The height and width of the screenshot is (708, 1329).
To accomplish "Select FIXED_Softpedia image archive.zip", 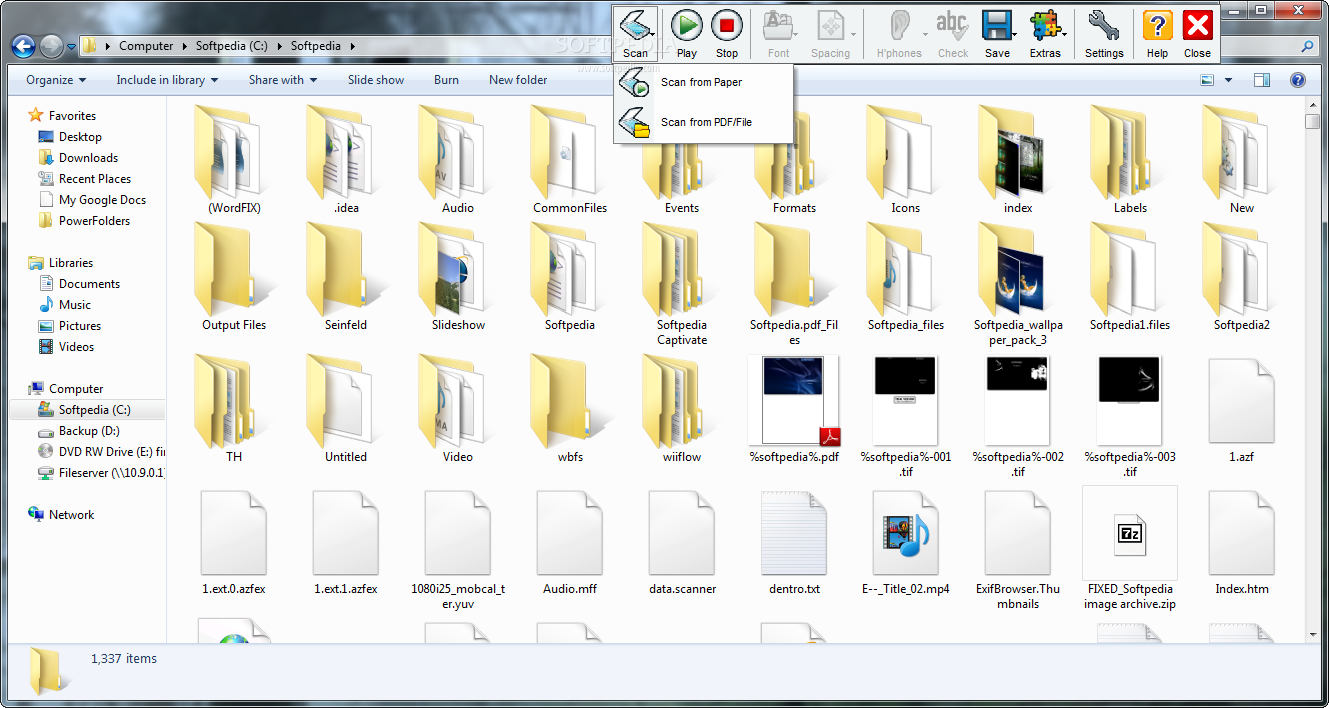I will 1130,548.
